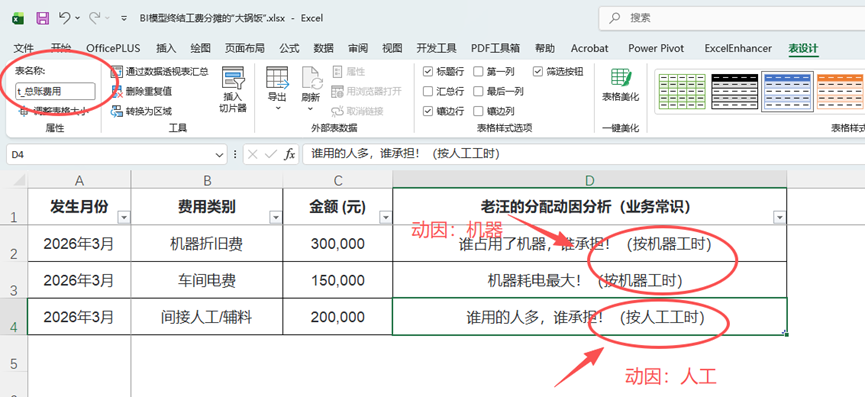Click the 插入切片器 icon
This screenshot has width=865, height=397.
(233, 78)
